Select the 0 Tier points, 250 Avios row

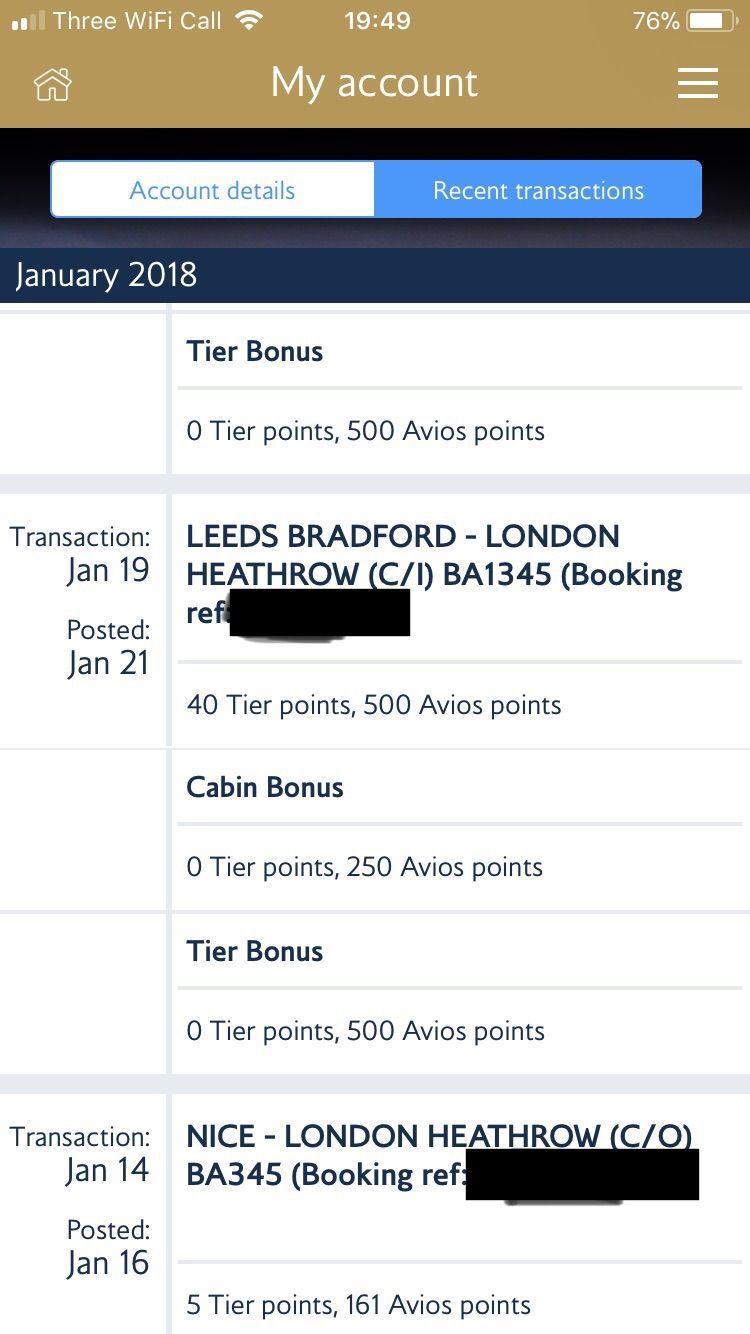[364, 867]
